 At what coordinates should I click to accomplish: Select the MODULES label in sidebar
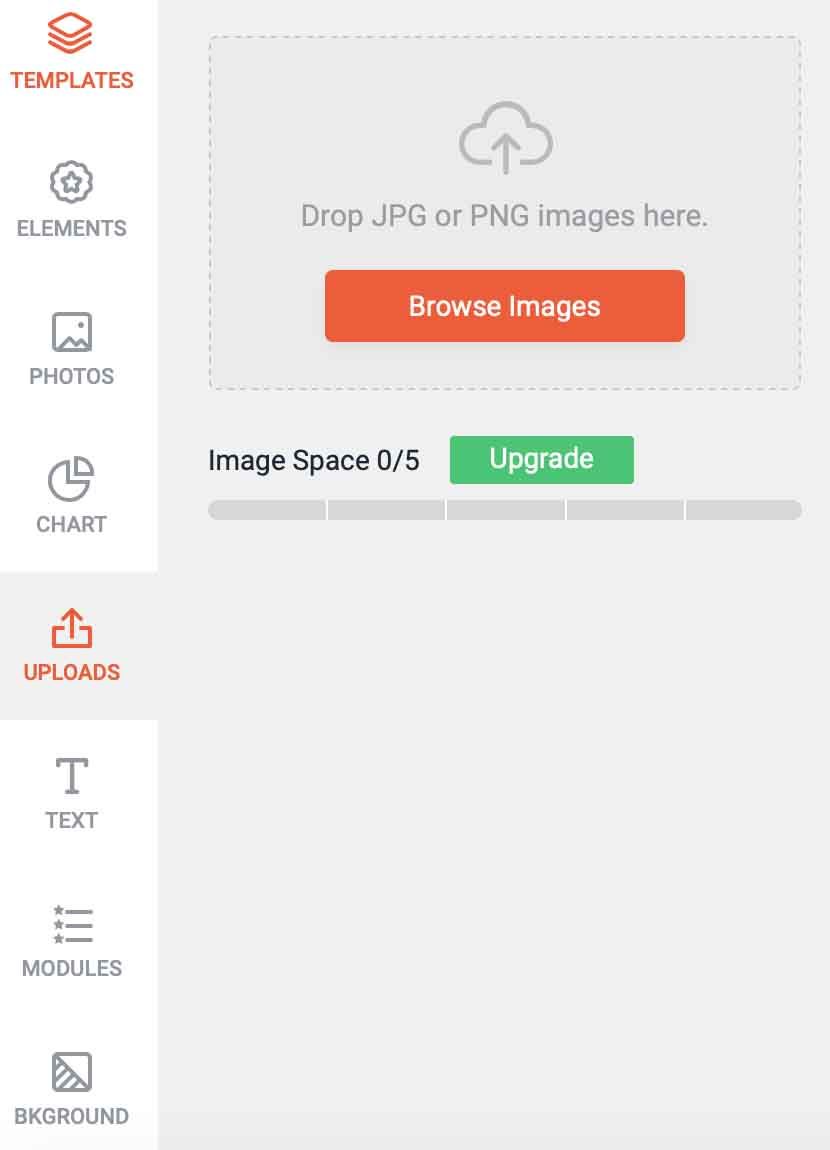point(72,968)
